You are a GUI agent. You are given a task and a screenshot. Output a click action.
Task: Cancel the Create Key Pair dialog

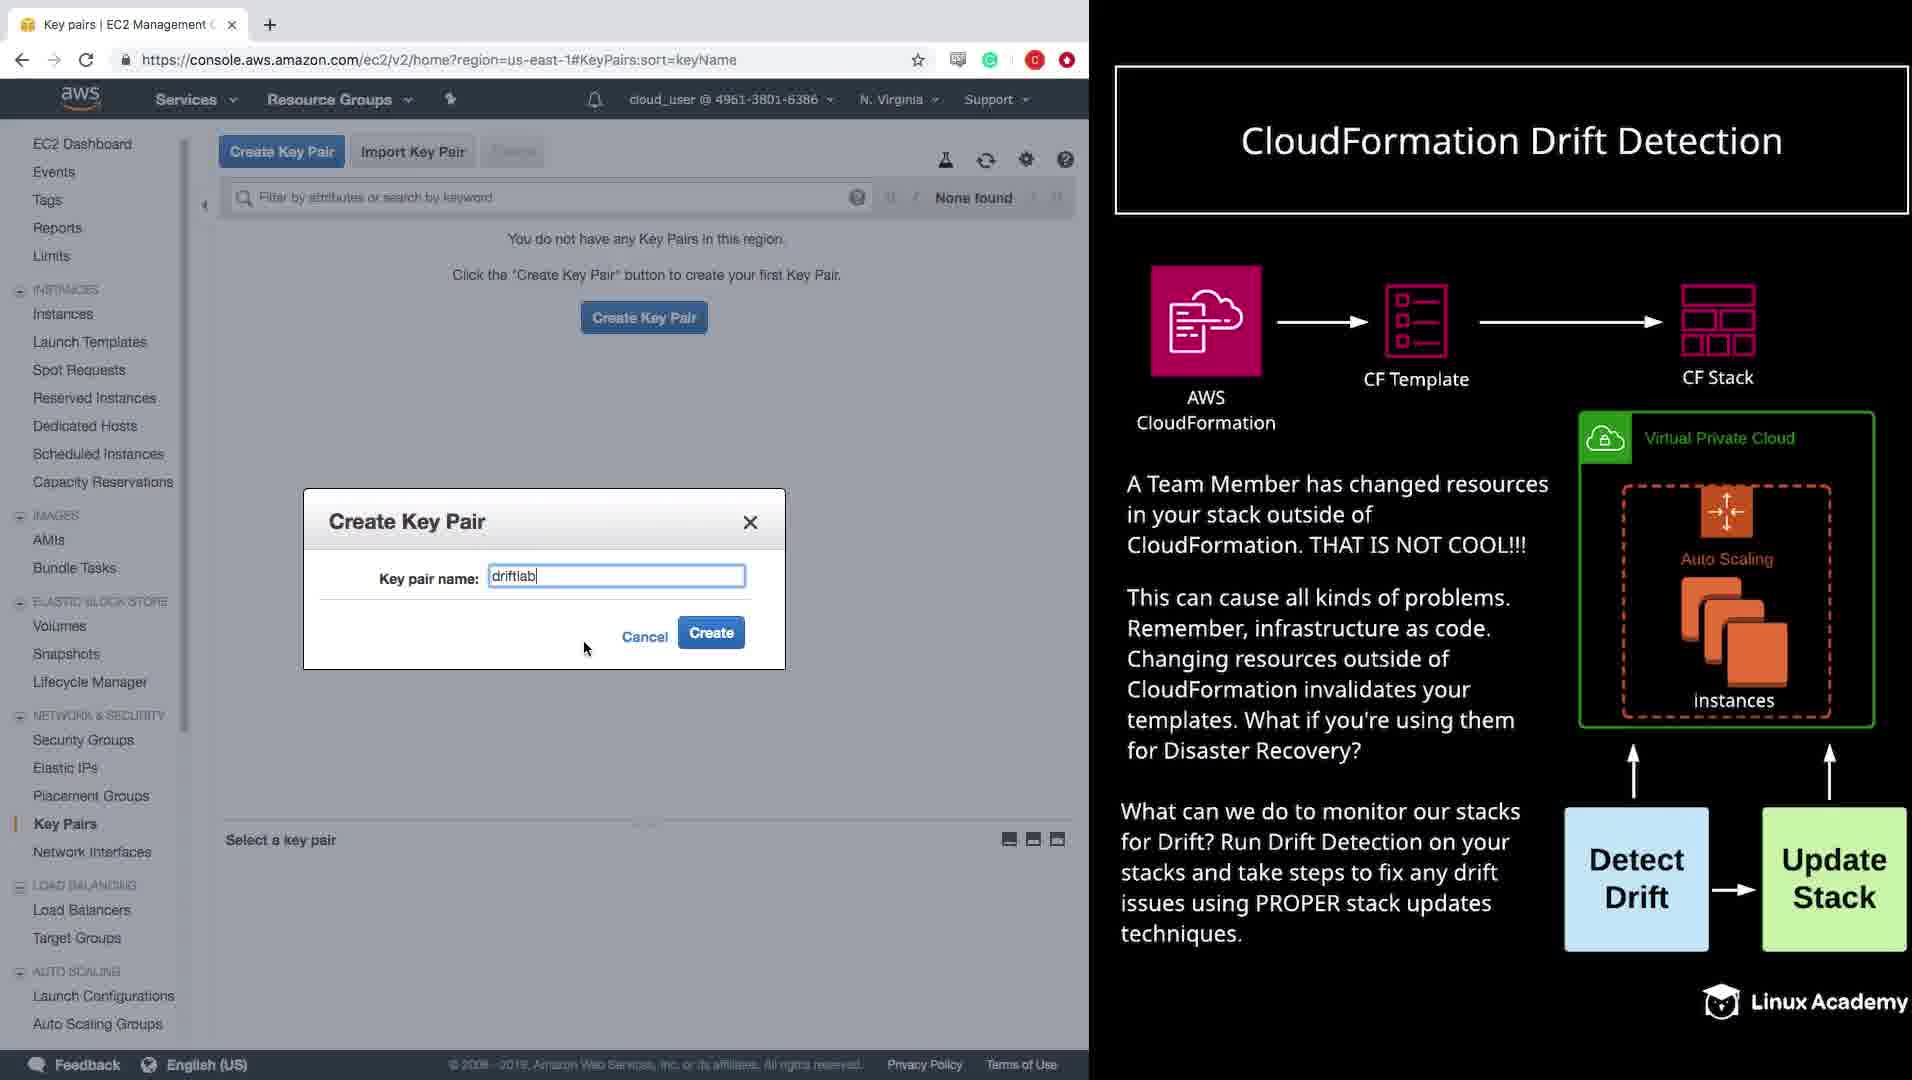click(x=644, y=636)
